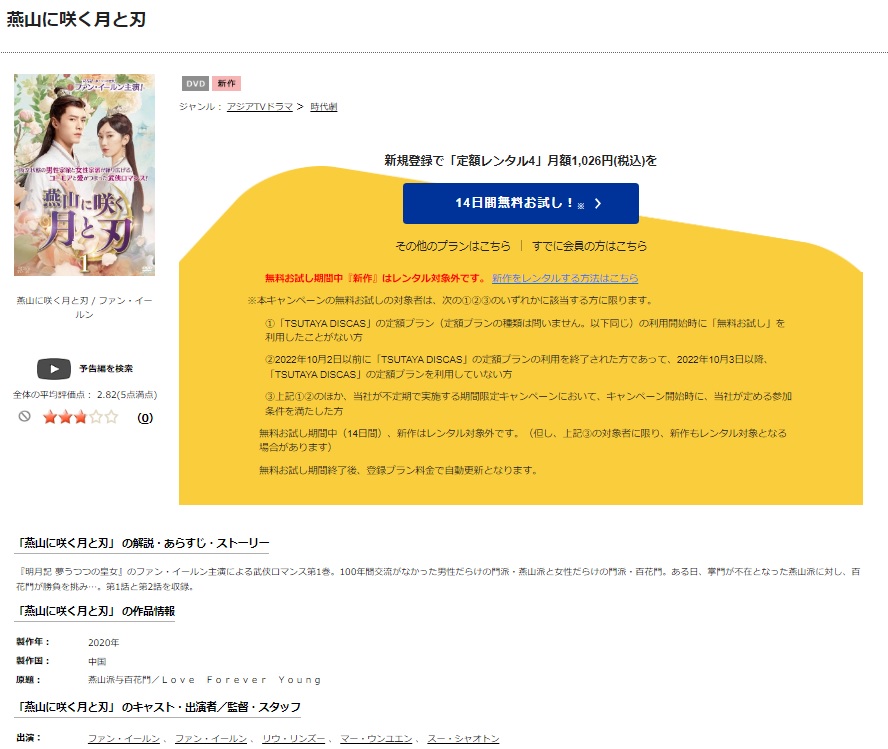
Task: Click the 14日間無料お試し button
Action: pyautogui.click(x=520, y=203)
